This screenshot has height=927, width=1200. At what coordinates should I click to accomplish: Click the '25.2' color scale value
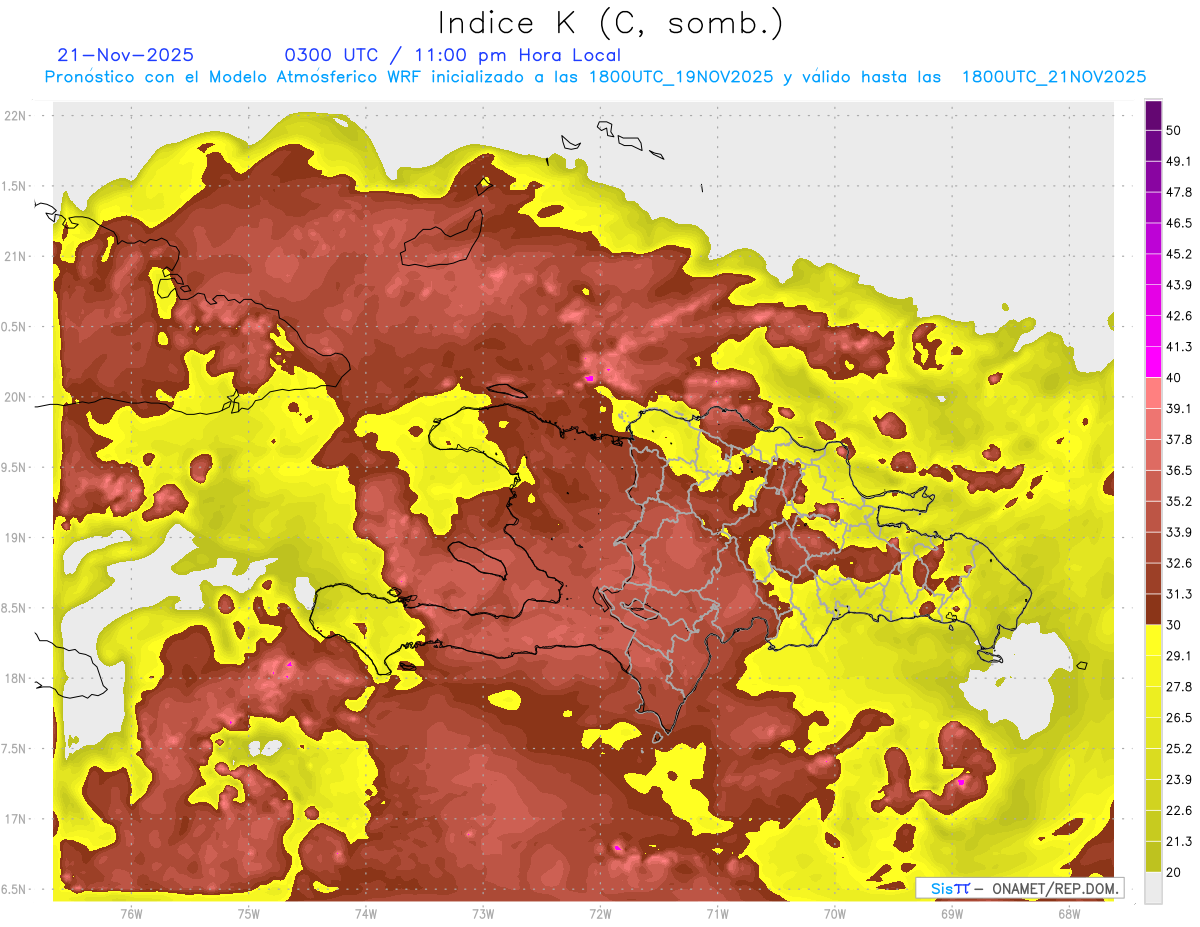(x=1178, y=748)
